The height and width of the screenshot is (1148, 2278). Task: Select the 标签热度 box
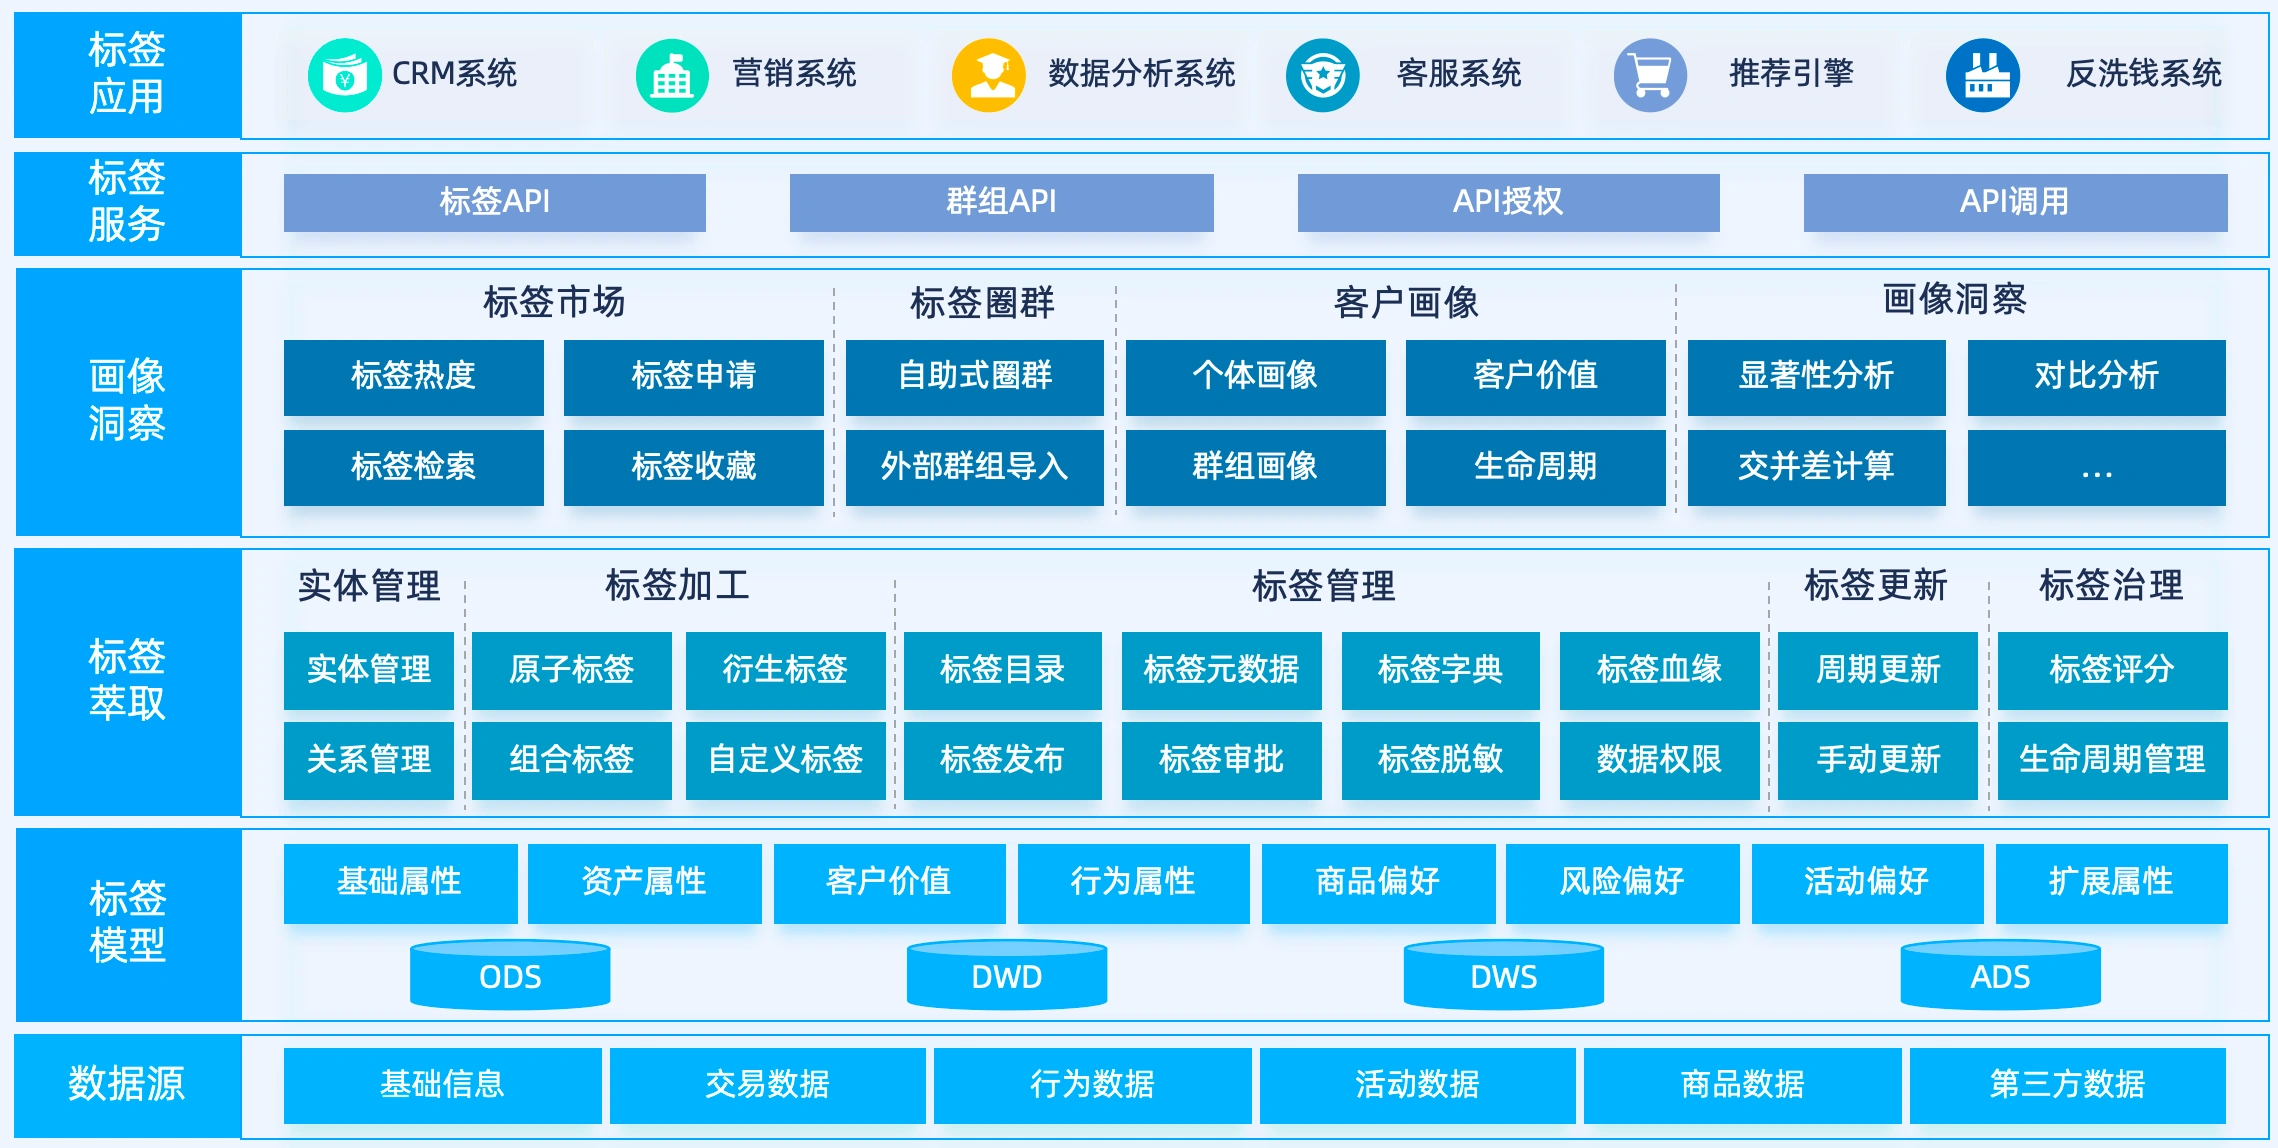(x=414, y=377)
